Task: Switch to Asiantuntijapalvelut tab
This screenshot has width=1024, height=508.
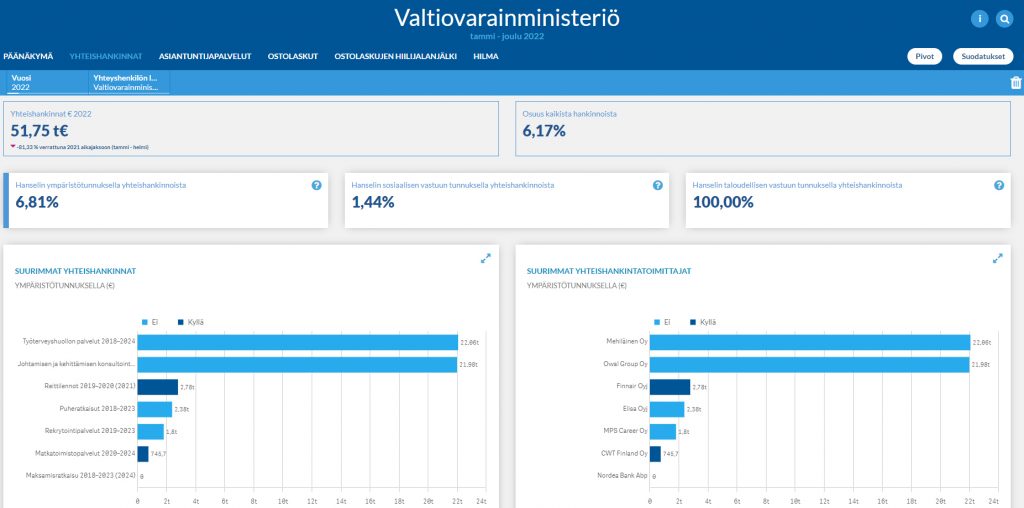Action: pos(204,56)
